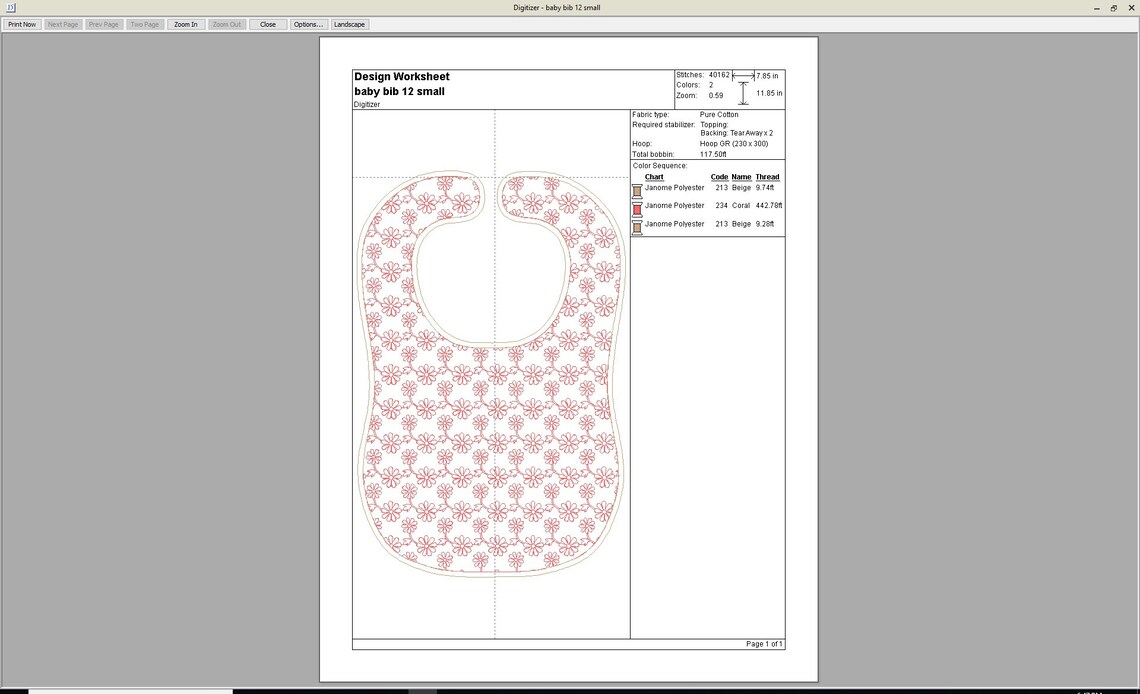The image size is (1140, 694).
Task: Click the first beige thread spool icon
Action: (637, 190)
